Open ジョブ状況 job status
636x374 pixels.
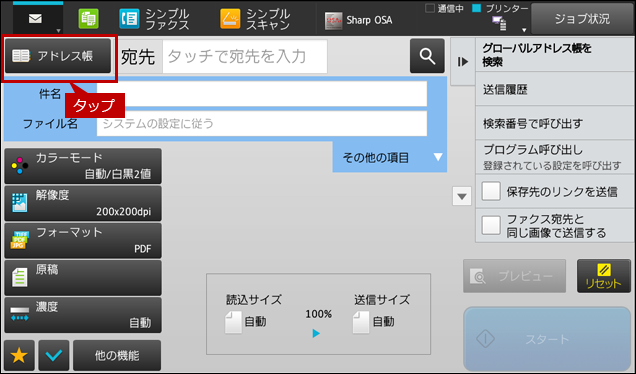(582, 19)
